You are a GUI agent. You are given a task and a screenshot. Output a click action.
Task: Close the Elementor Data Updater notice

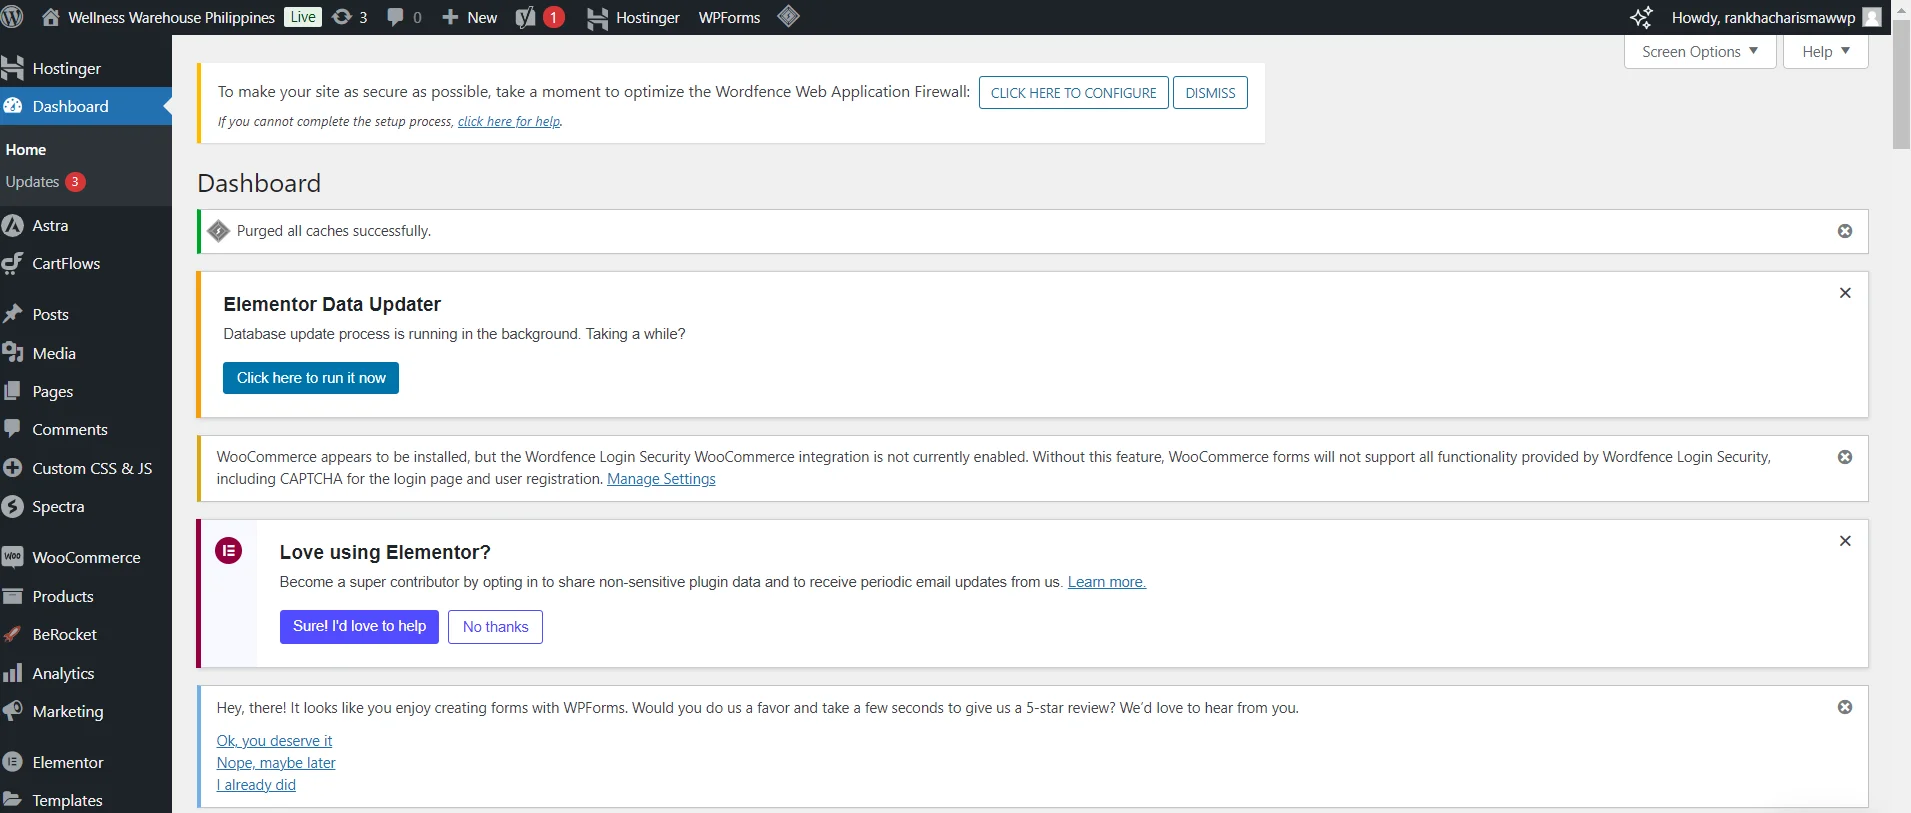(x=1845, y=293)
